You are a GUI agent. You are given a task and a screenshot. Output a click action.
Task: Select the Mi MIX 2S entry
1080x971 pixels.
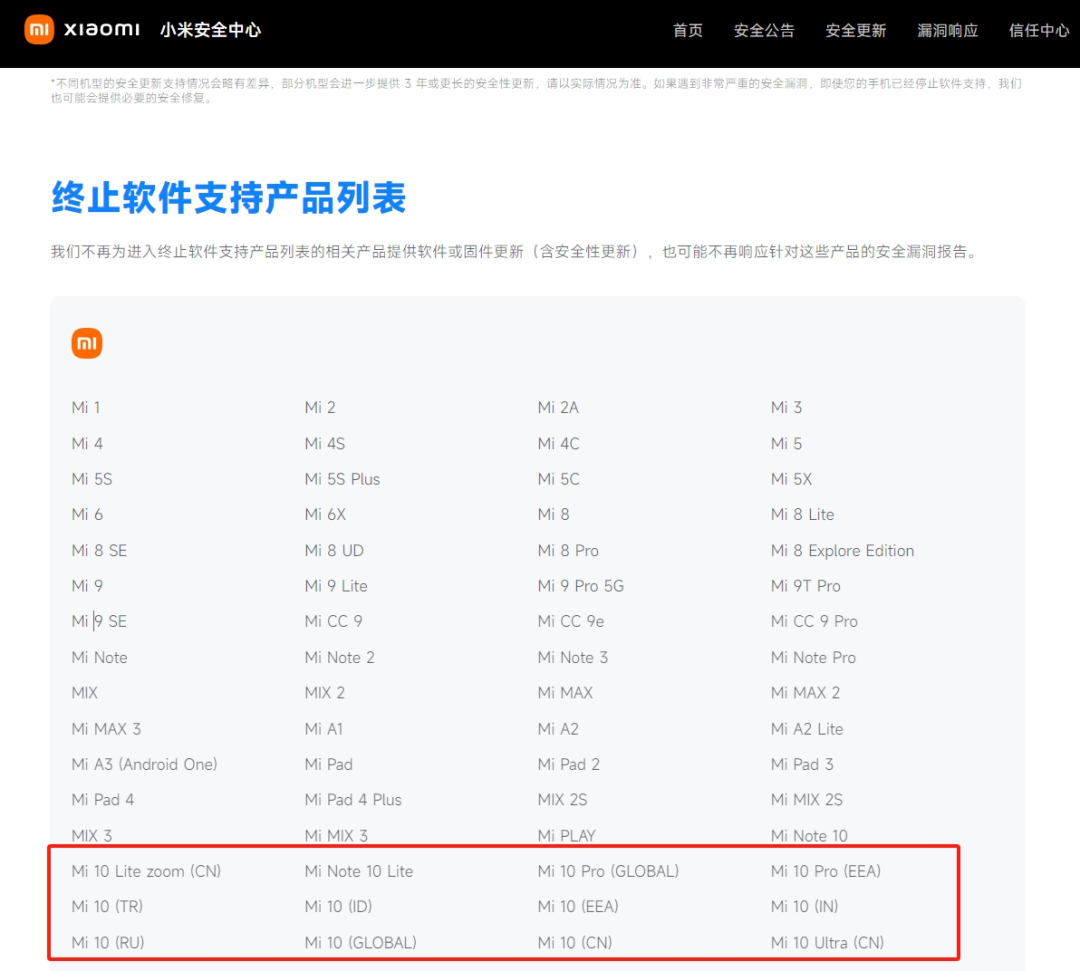[x=807, y=800]
